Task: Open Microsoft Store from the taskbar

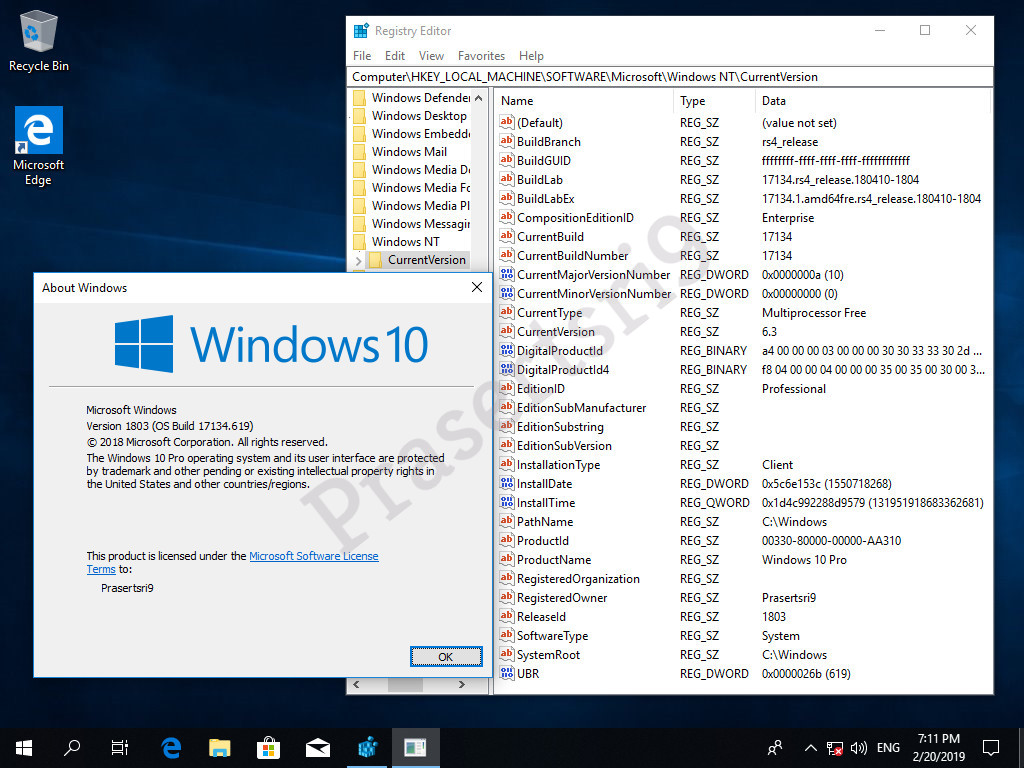Action: (x=268, y=747)
